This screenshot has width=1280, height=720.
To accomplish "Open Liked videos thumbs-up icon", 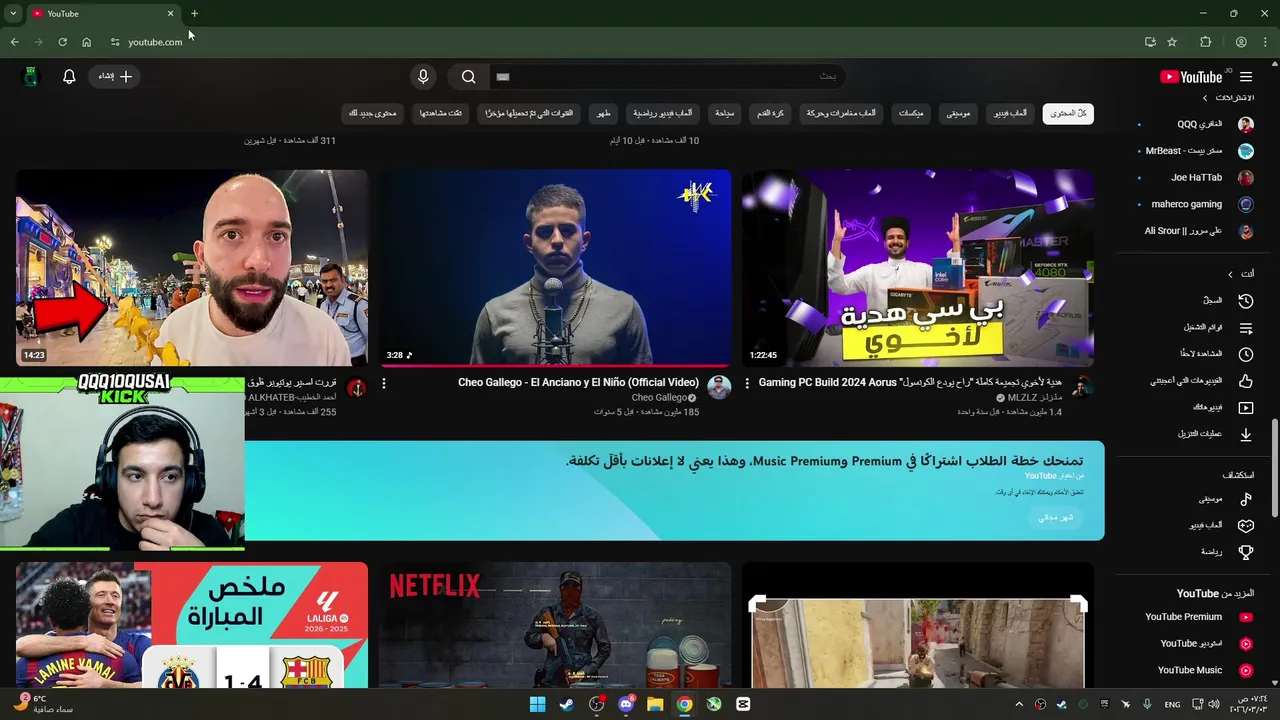I will pyautogui.click(x=1246, y=381).
